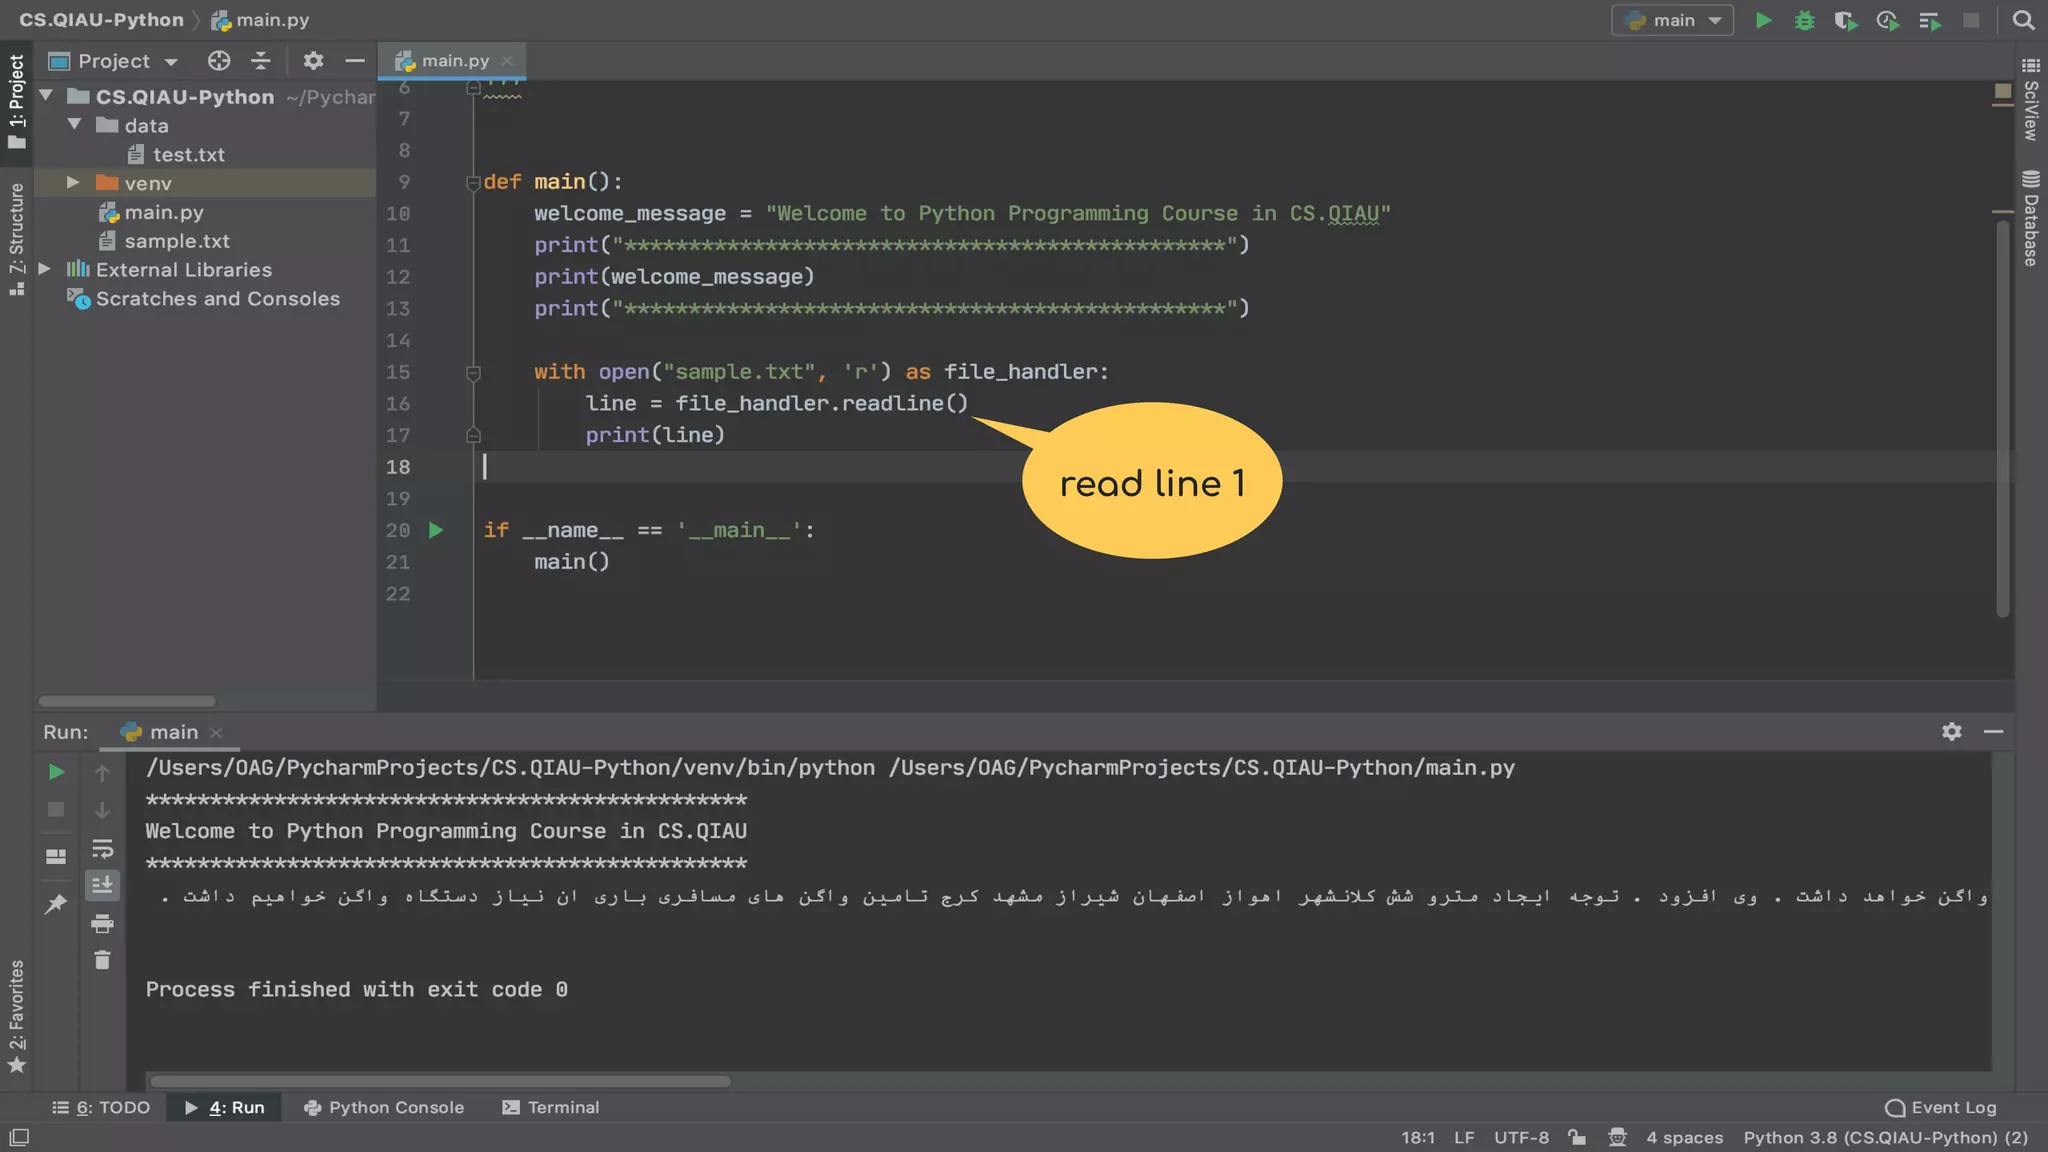Clear run output with trash icon

click(x=102, y=960)
